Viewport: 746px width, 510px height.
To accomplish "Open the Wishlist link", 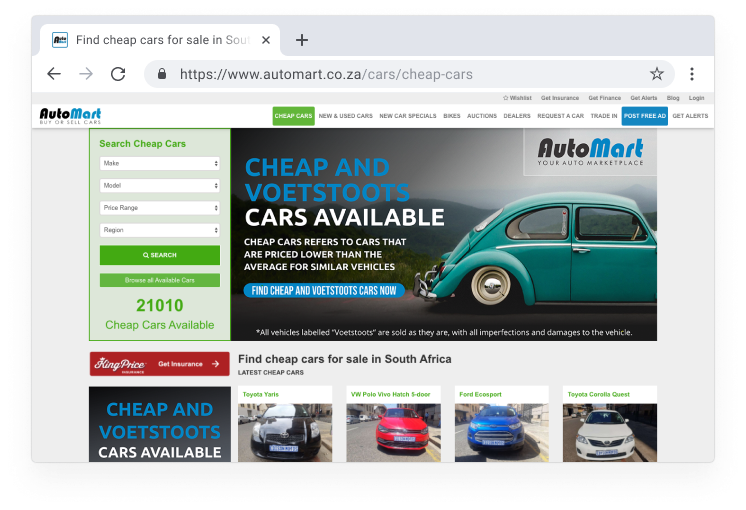I will pyautogui.click(x=517, y=98).
